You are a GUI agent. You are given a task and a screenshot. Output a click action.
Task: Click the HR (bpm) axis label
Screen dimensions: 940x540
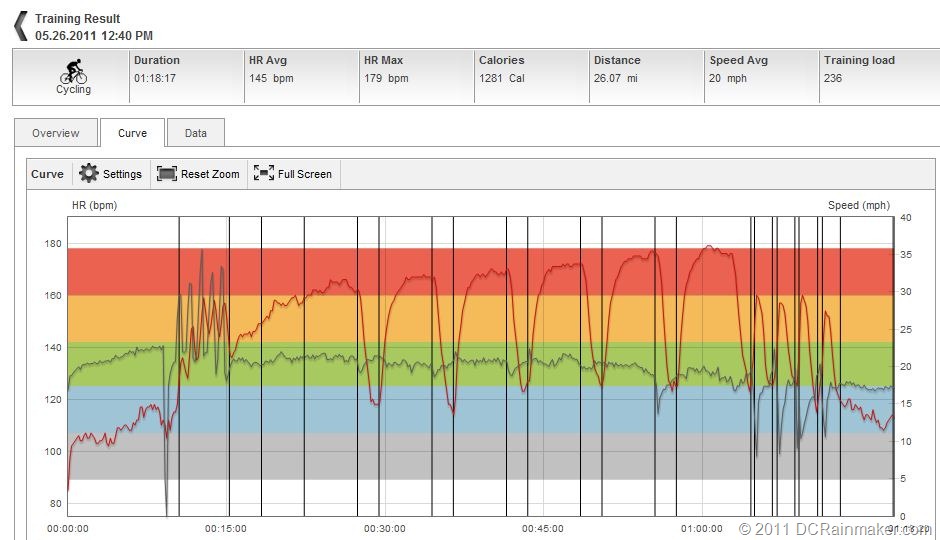pos(94,205)
